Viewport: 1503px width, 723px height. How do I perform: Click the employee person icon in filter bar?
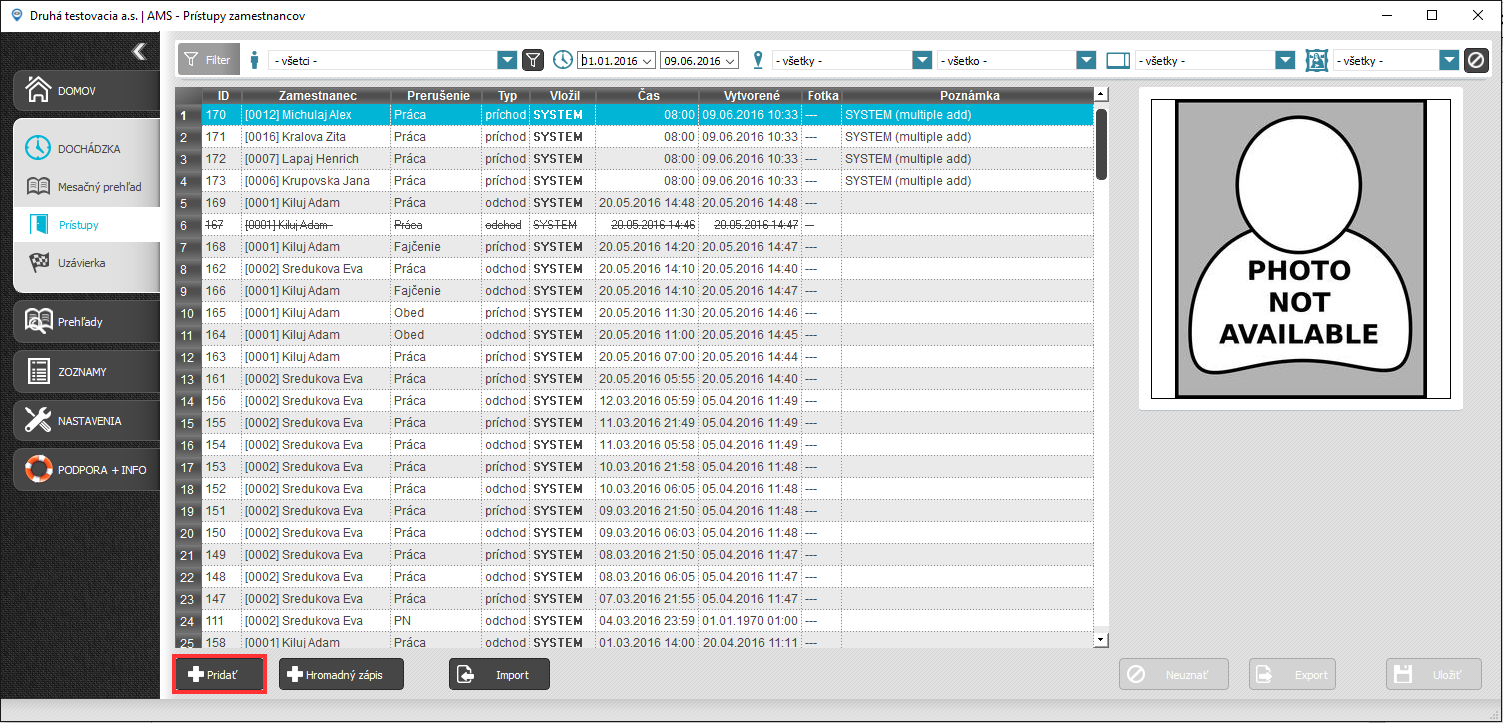(254, 60)
